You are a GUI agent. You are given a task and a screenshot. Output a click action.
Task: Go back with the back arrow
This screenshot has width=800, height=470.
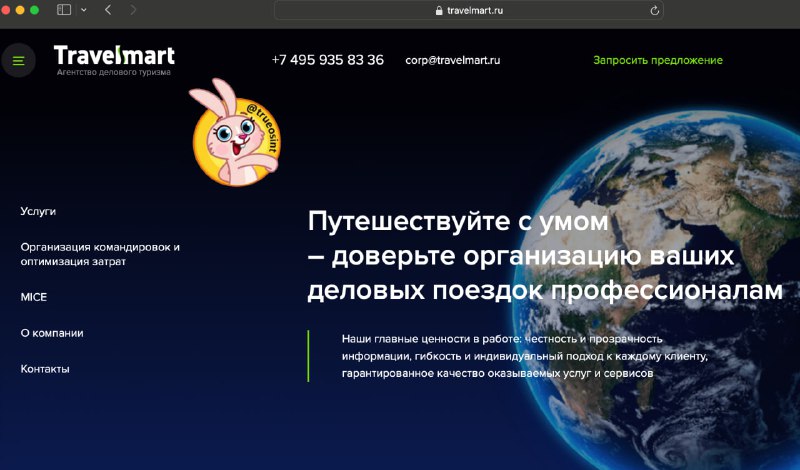pos(108,10)
